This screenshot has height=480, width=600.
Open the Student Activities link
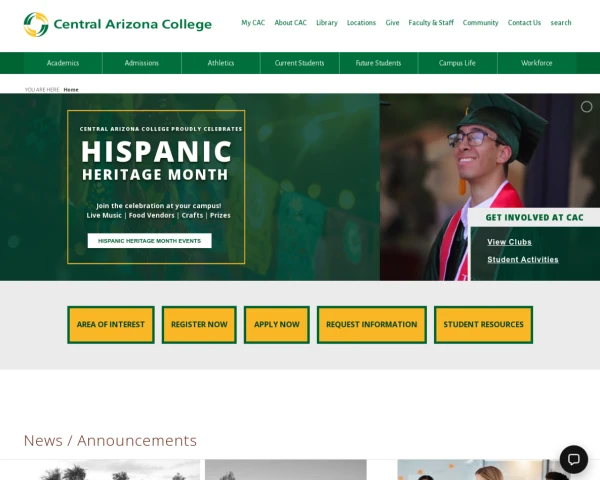pyautogui.click(x=523, y=260)
